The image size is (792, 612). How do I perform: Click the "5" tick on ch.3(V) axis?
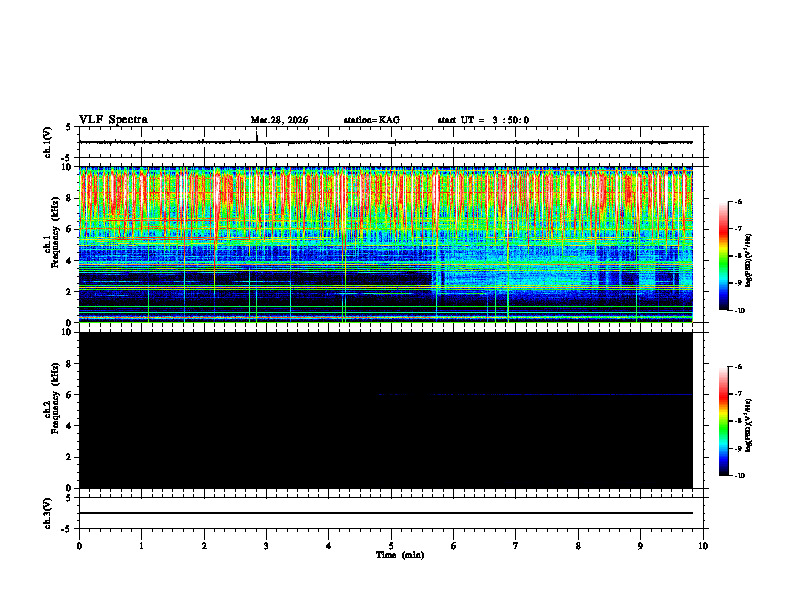(70, 498)
